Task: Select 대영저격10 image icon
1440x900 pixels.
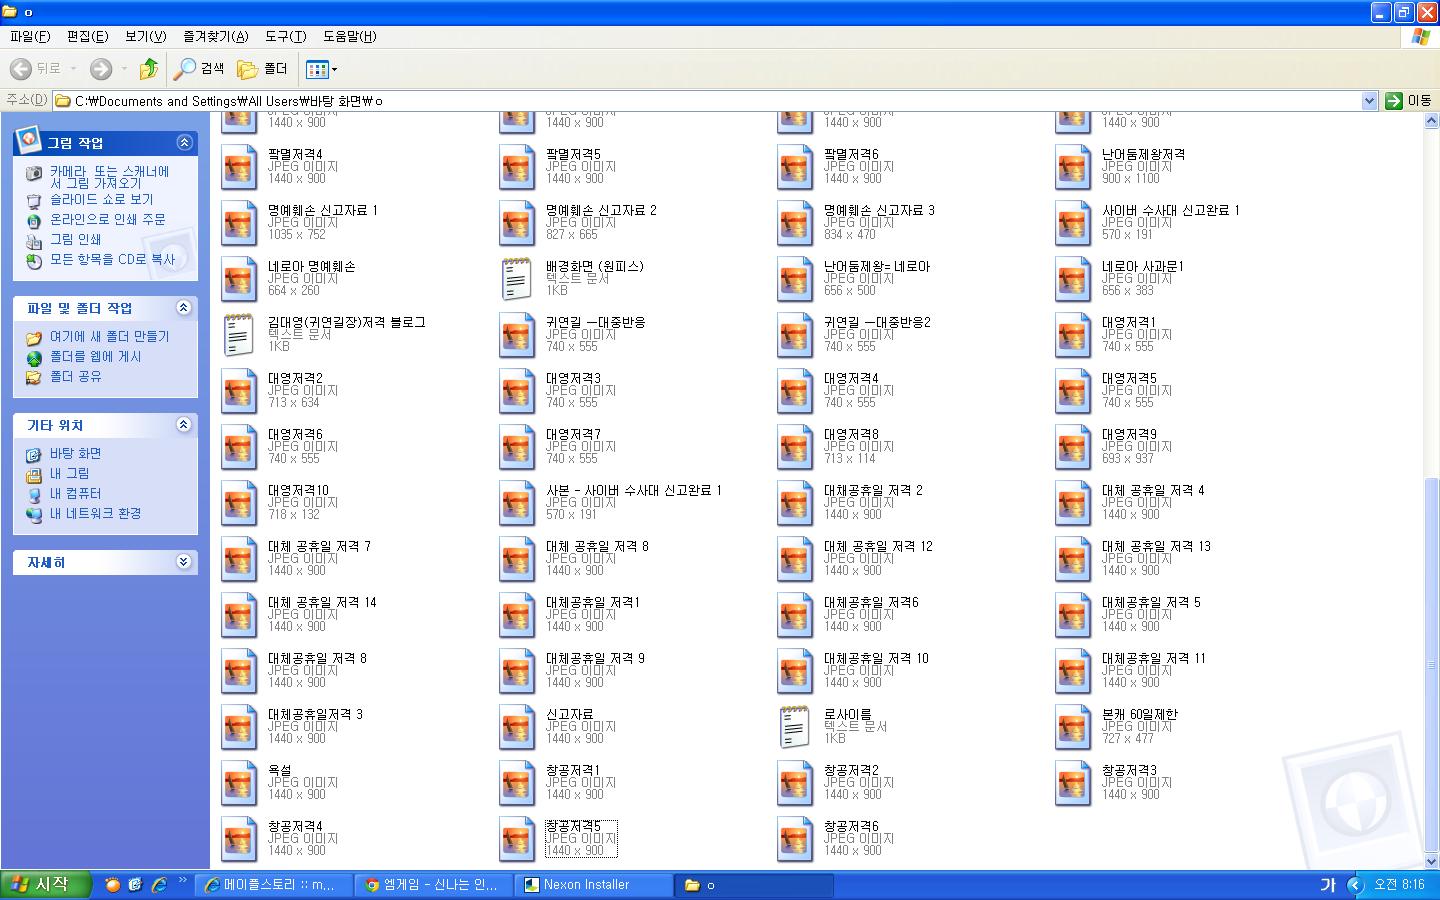Action: (239, 503)
